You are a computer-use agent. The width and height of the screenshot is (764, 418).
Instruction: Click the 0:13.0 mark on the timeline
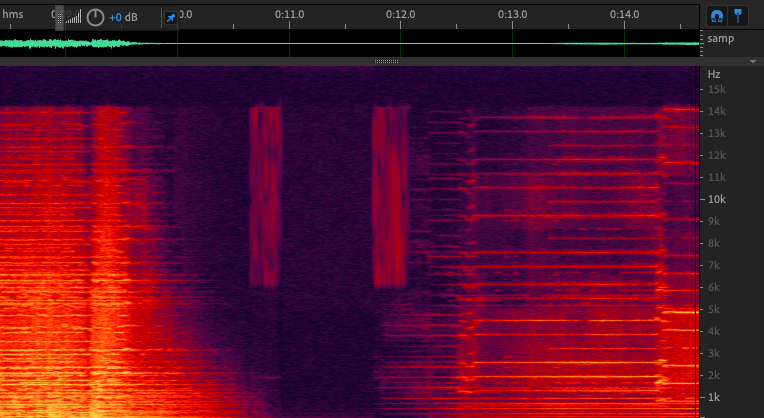pos(512,14)
